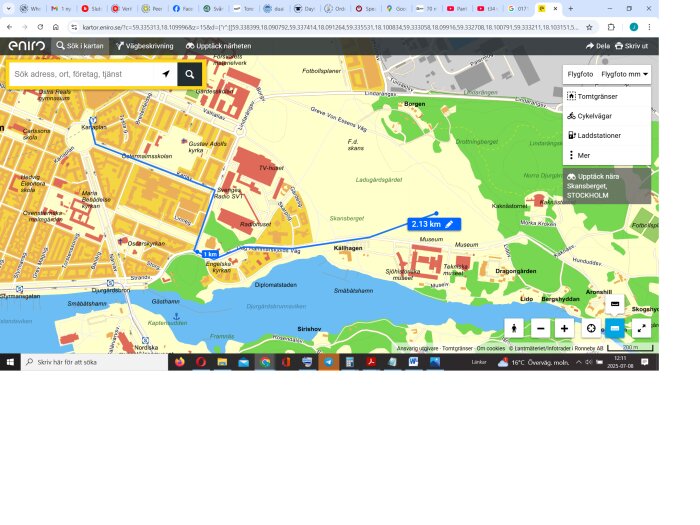Toggle the Cykelvägar layer
Screen dimensions: 700x525
pyautogui.click(x=606, y=116)
